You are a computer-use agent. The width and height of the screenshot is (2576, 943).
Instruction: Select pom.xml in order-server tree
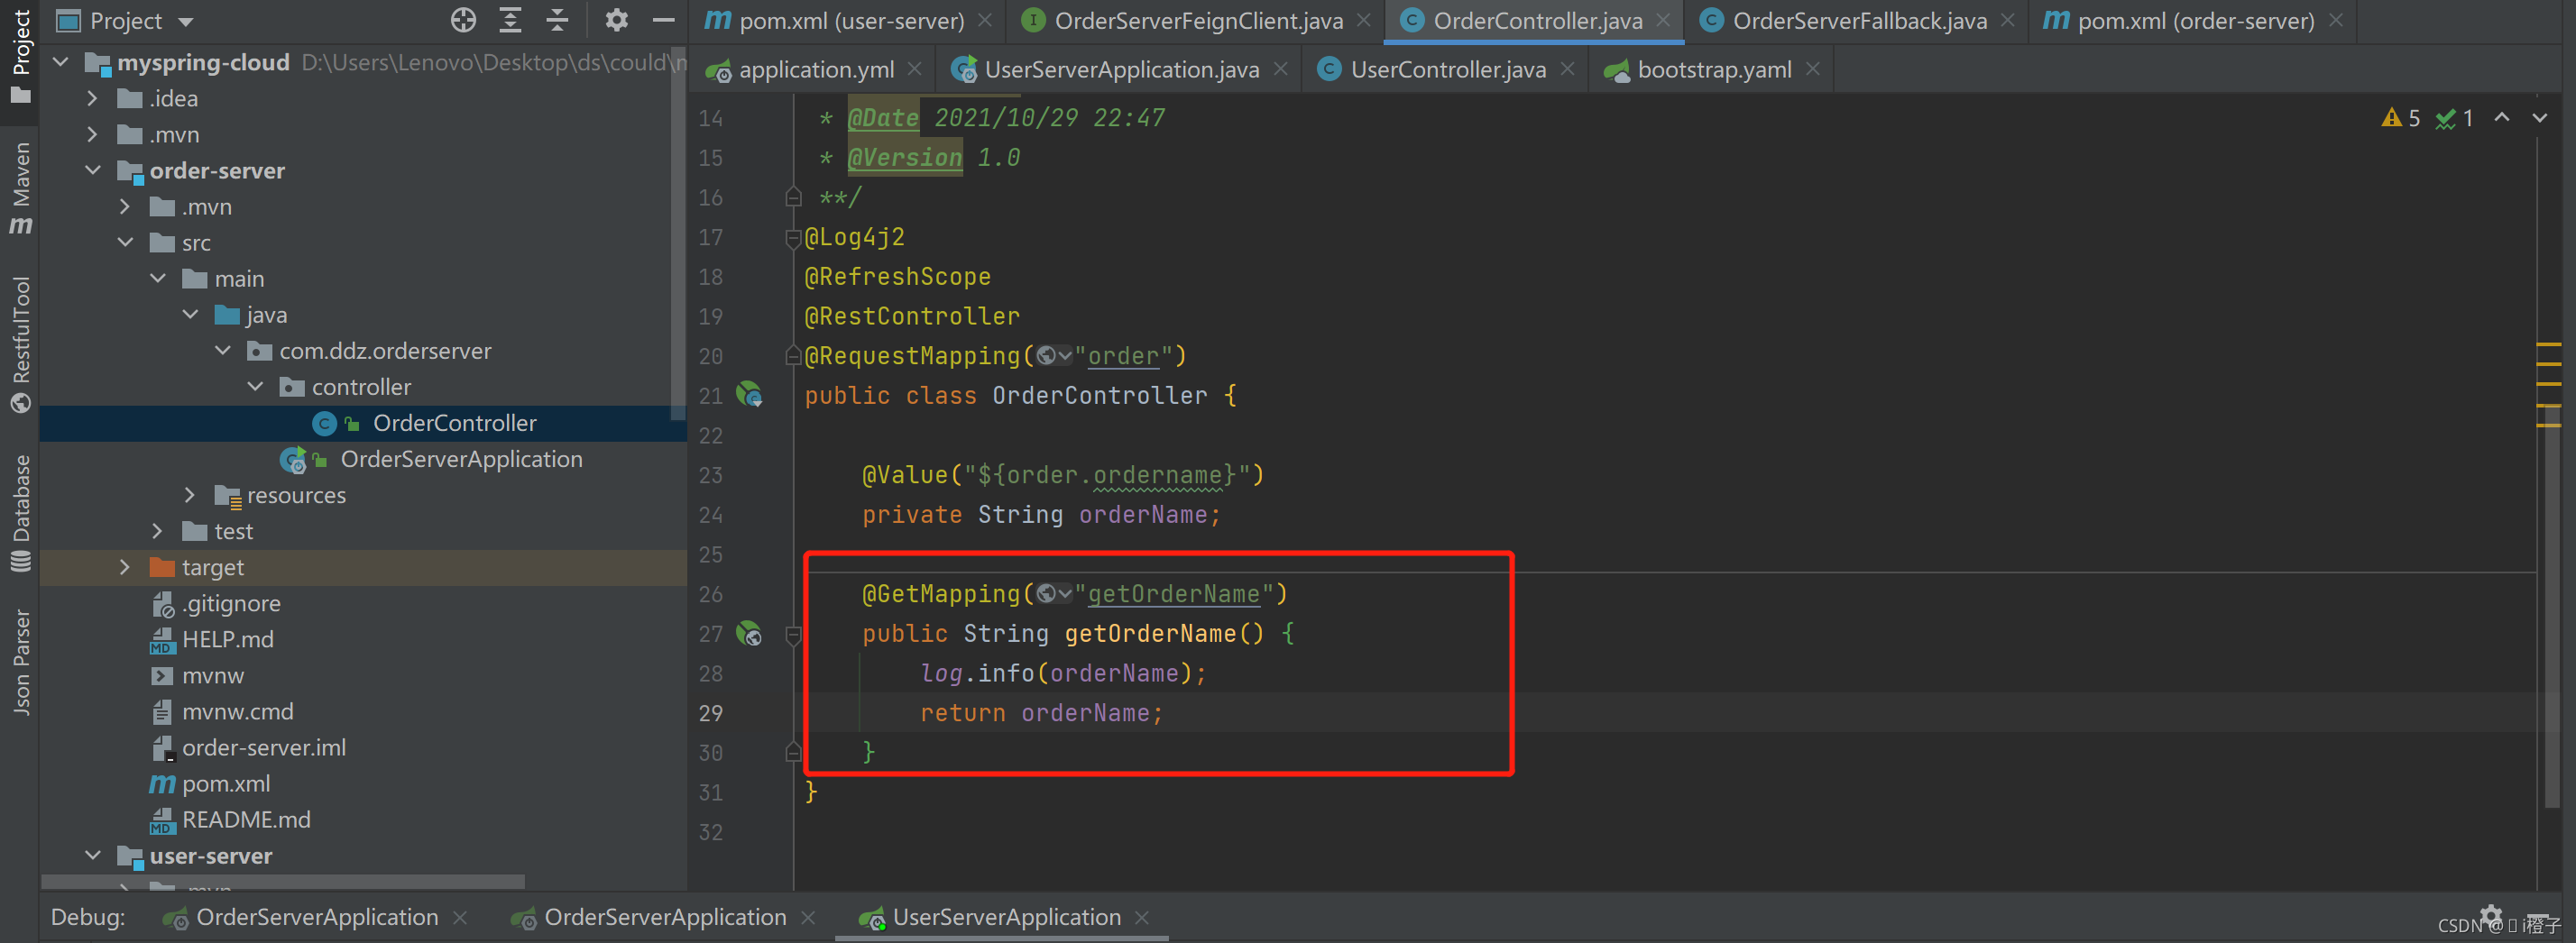tap(226, 783)
